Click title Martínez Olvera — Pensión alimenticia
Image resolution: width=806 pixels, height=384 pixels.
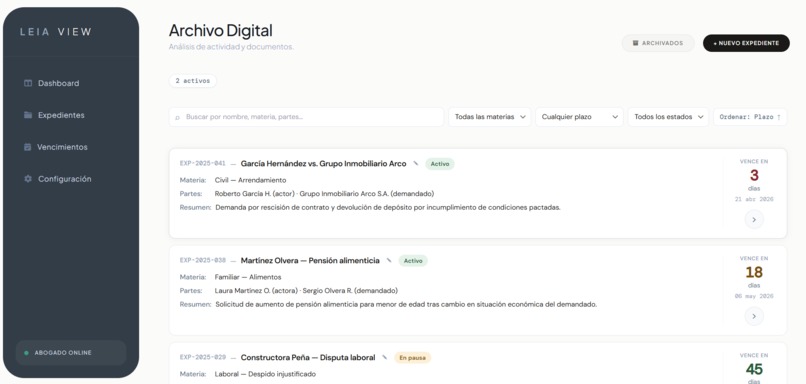click(310, 260)
